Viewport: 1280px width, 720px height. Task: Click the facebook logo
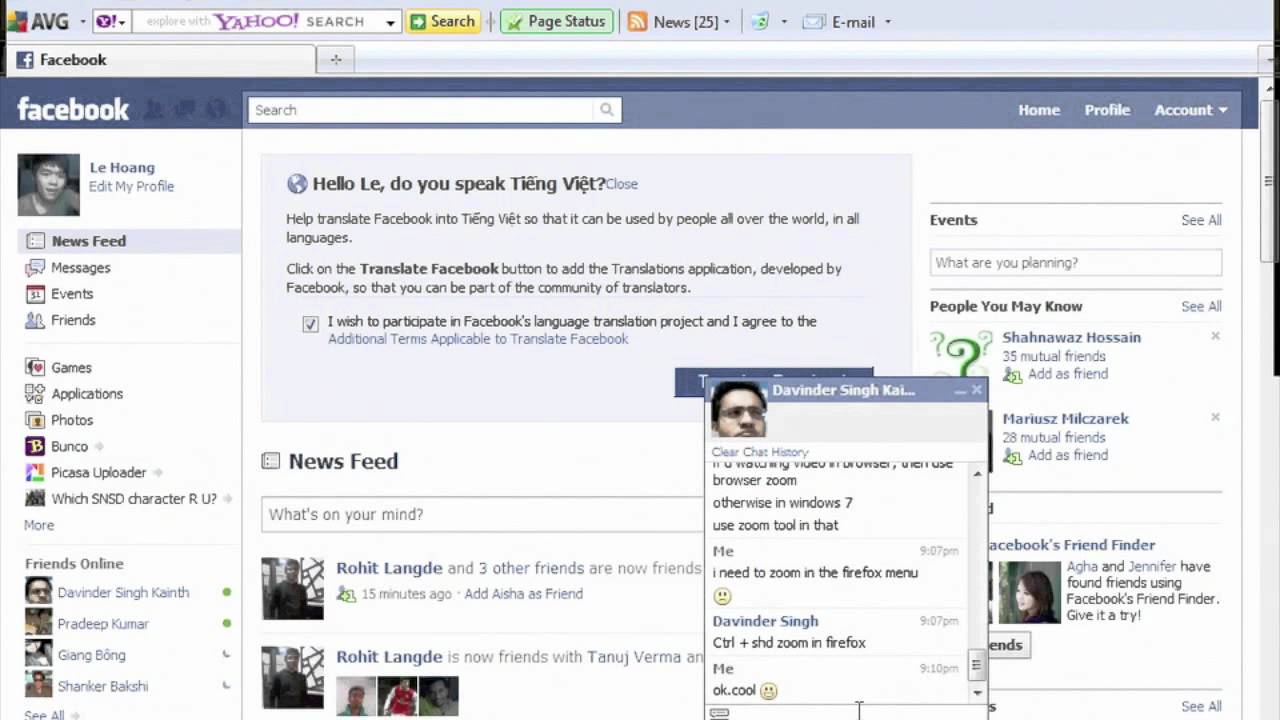pos(73,109)
